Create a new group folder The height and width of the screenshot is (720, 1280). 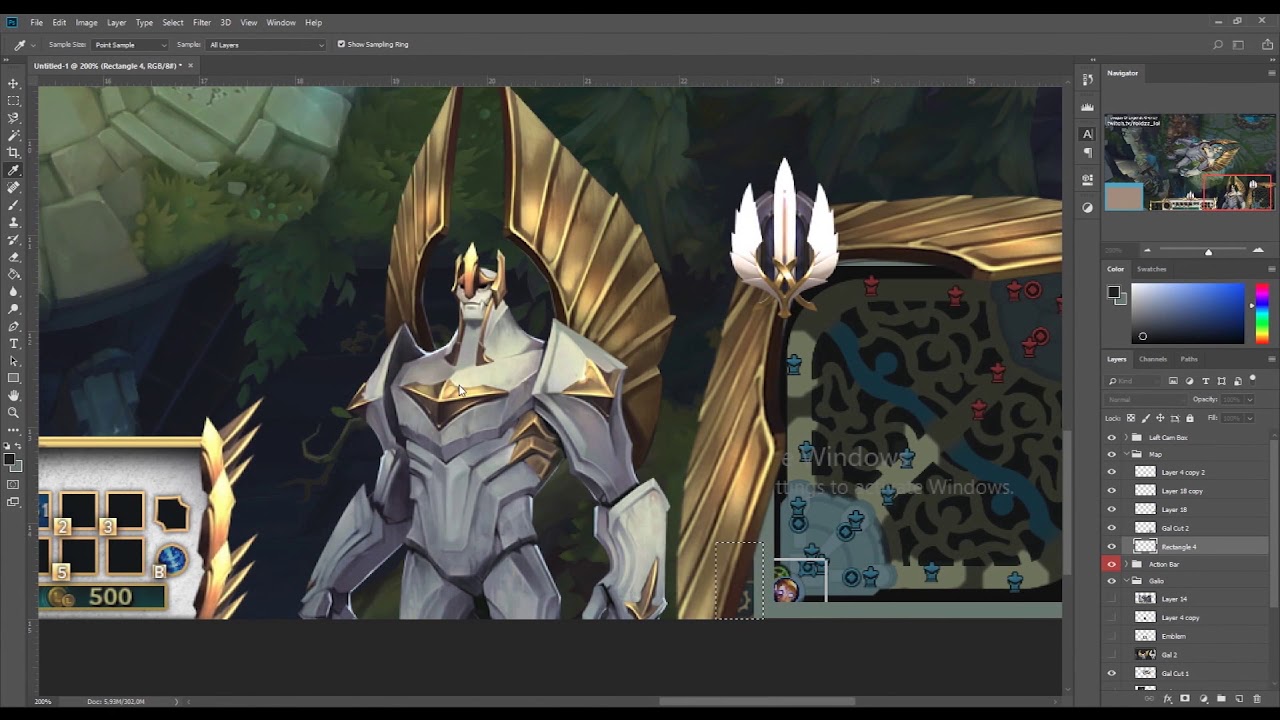click(x=1221, y=699)
